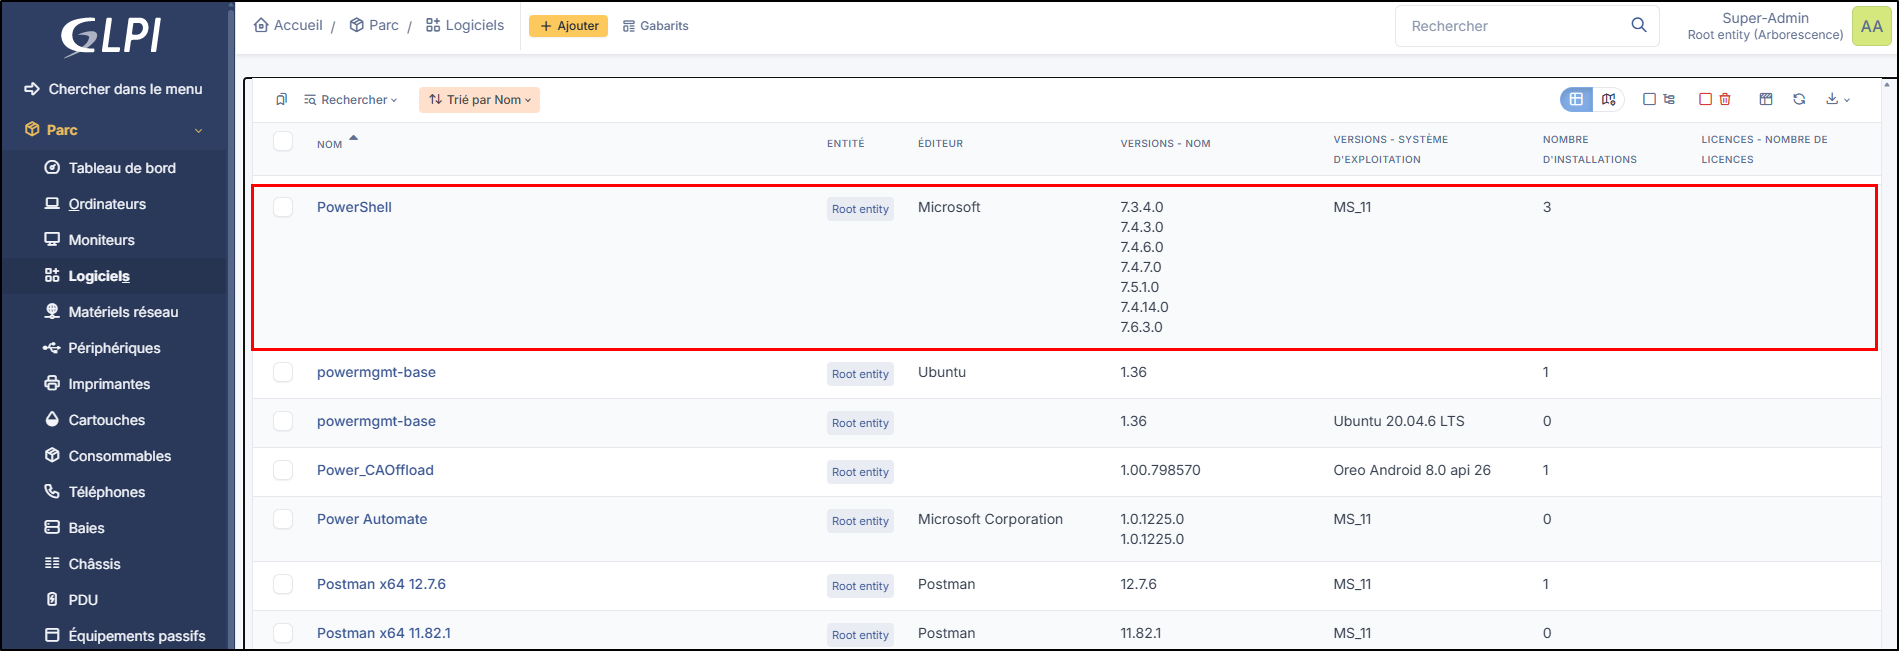
Task: Switch to map view icon
Action: point(1608,99)
